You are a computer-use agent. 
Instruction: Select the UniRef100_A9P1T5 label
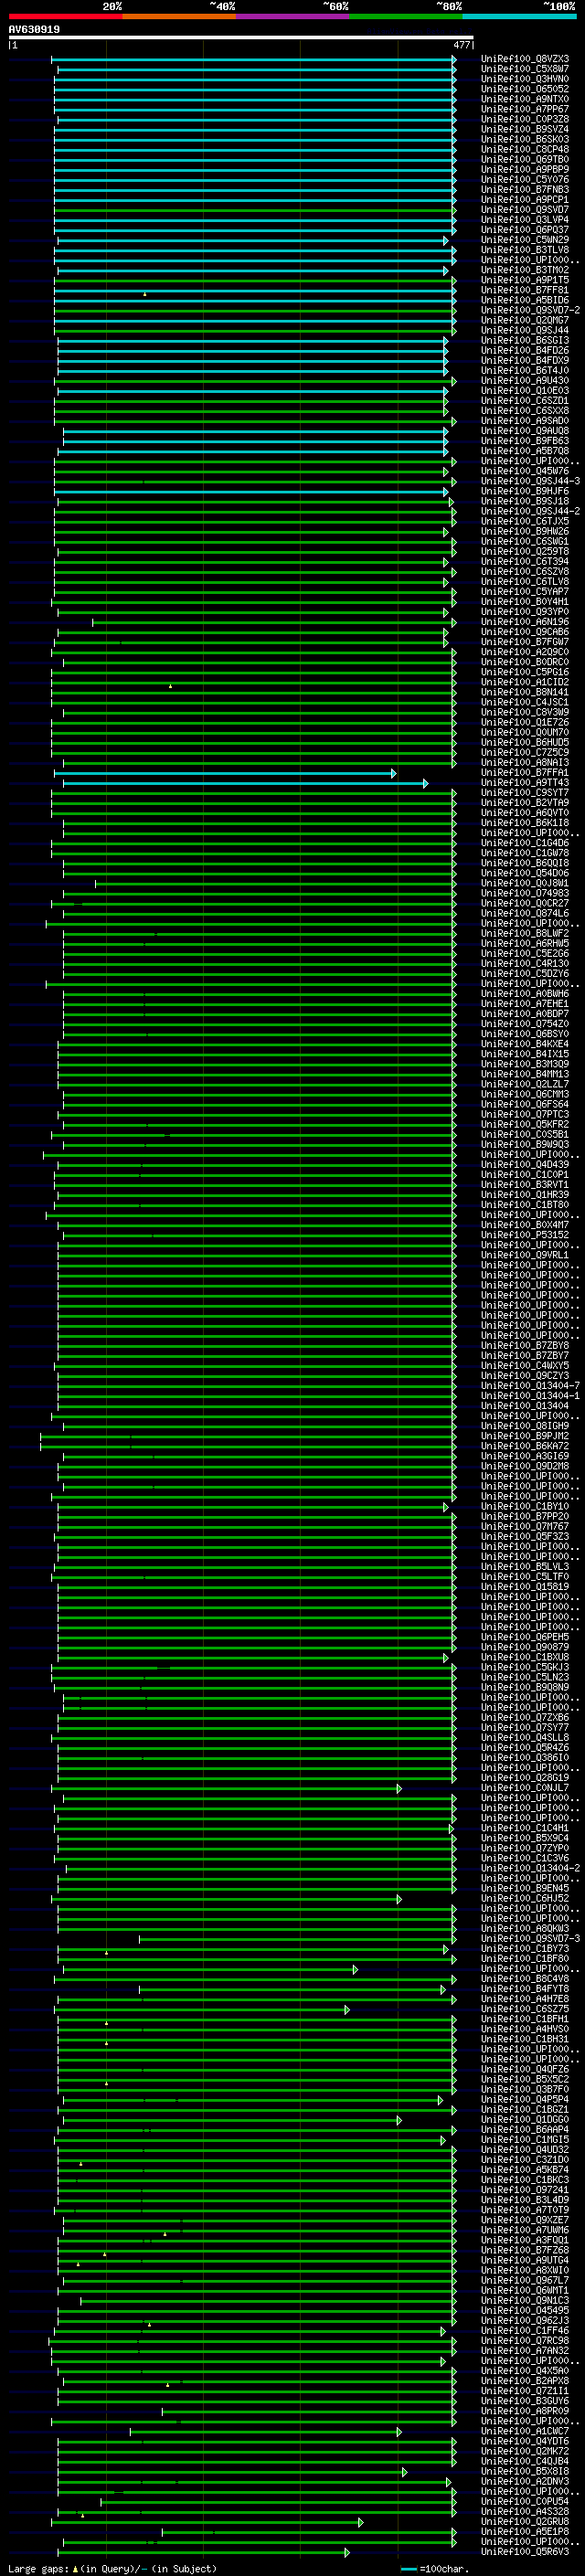click(524, 280)
